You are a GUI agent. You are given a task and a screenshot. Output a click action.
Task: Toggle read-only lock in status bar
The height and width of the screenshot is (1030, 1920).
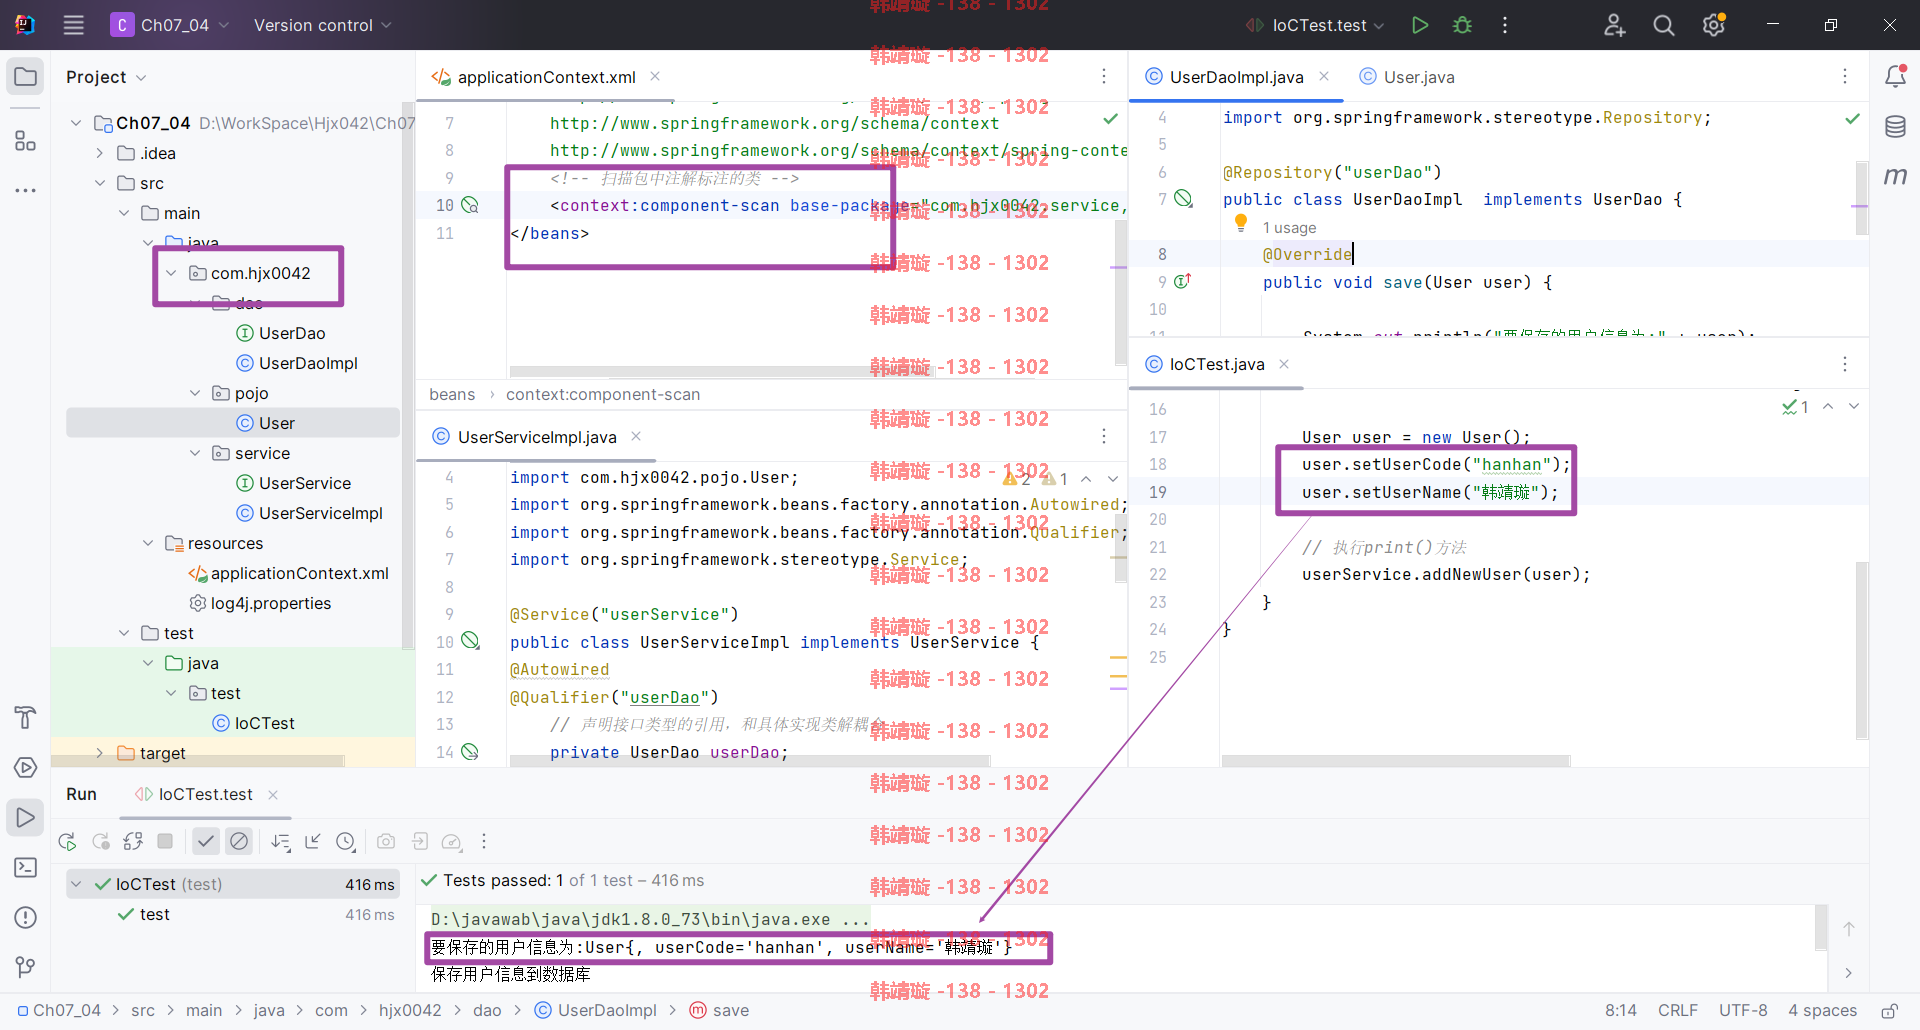(x=1889, y=1010)
